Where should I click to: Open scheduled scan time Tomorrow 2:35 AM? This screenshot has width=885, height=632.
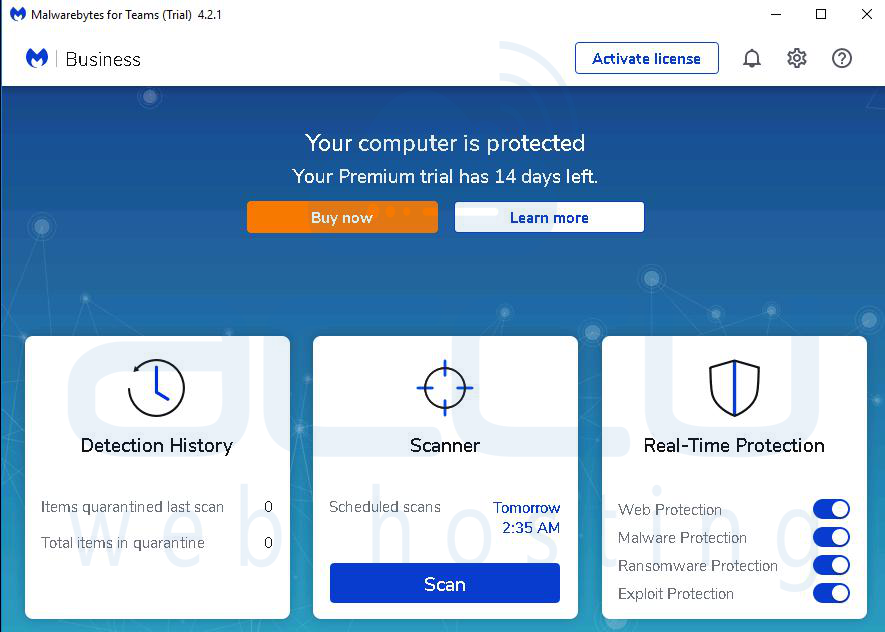(527, 517)
